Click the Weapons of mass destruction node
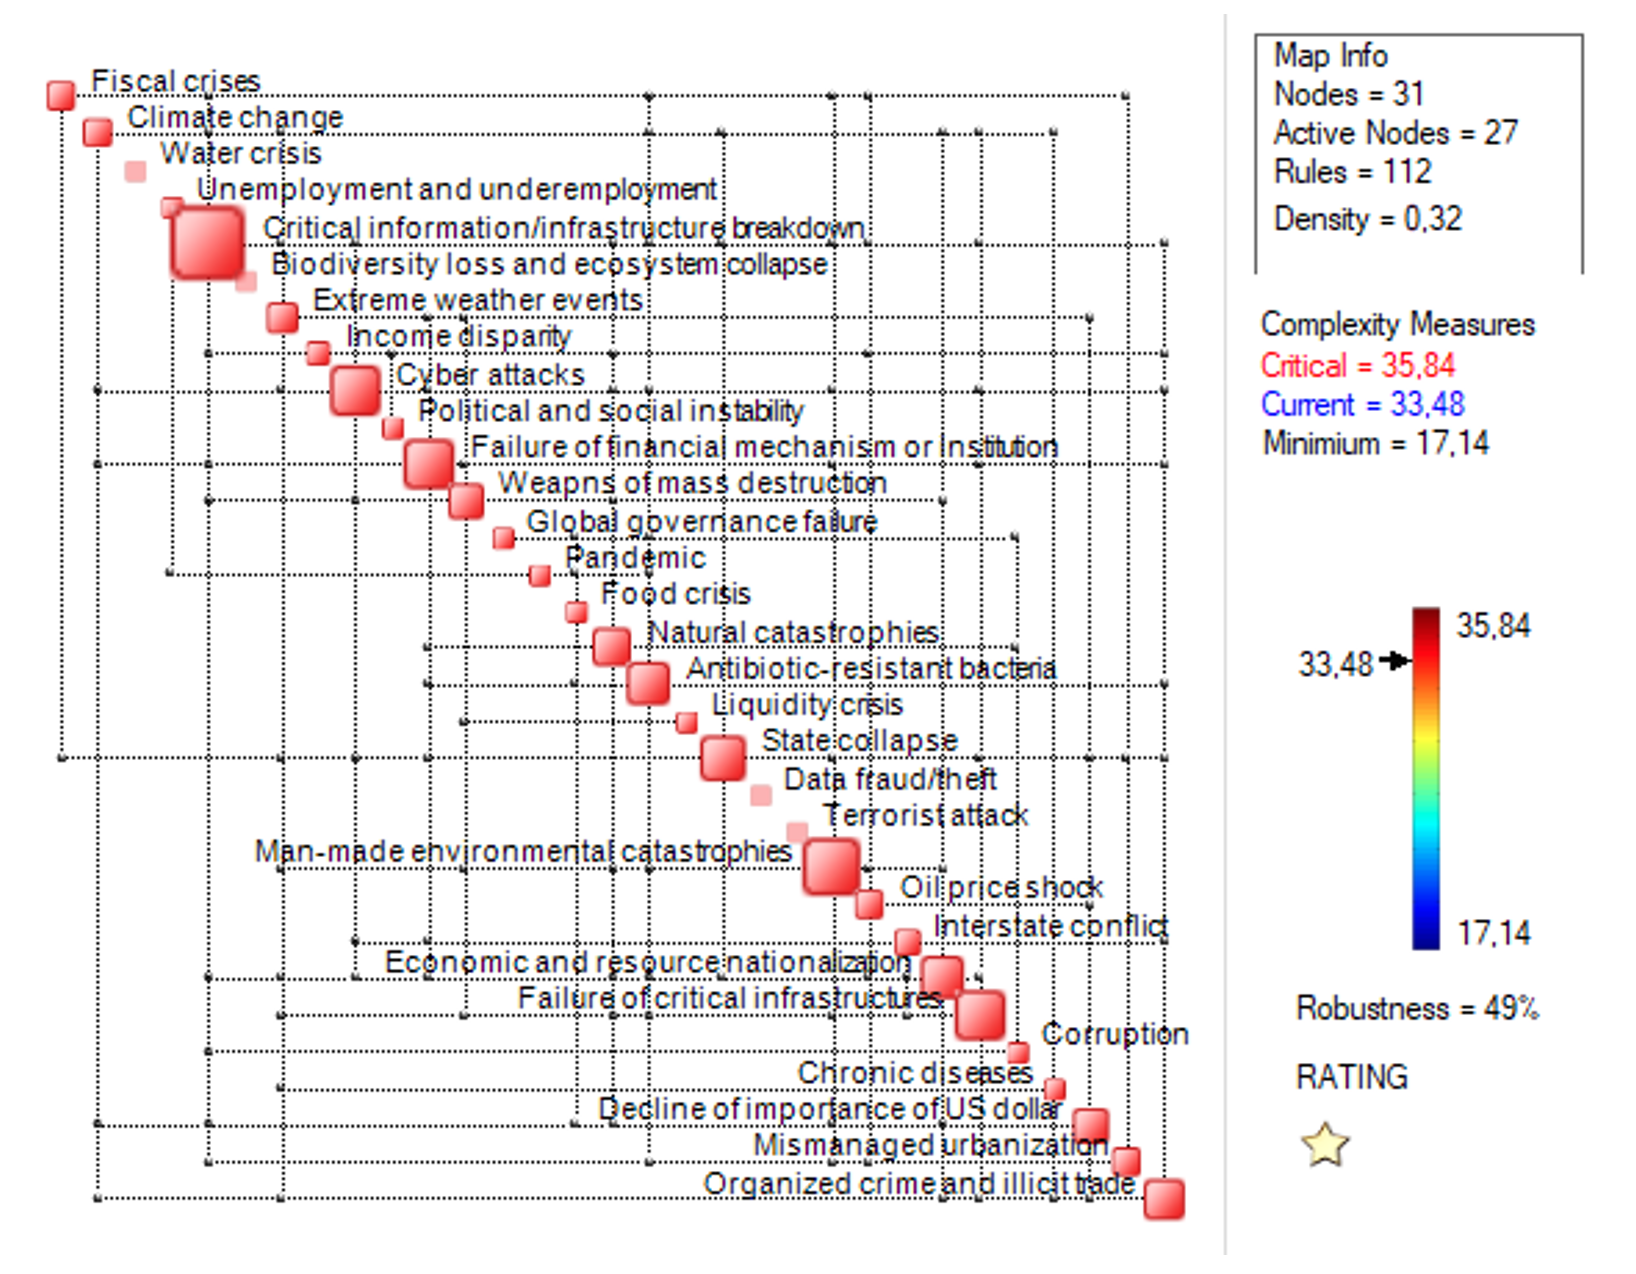This screenshot has height=1274, width=1636. pos(466,501)
